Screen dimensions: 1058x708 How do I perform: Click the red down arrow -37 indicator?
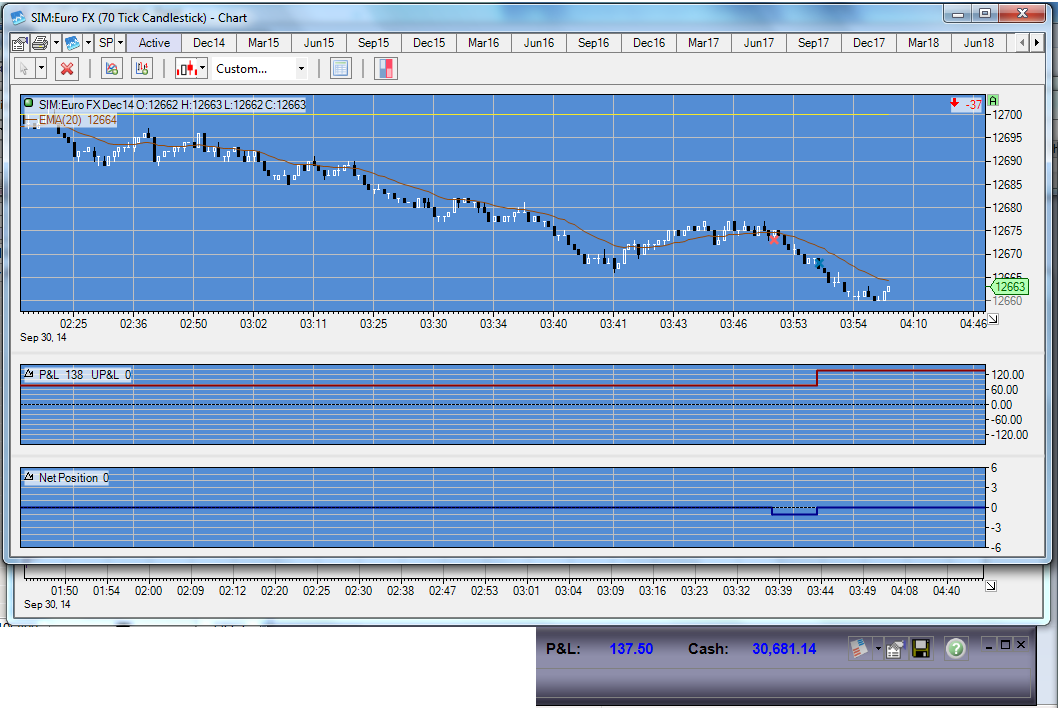tap(966, 104)
